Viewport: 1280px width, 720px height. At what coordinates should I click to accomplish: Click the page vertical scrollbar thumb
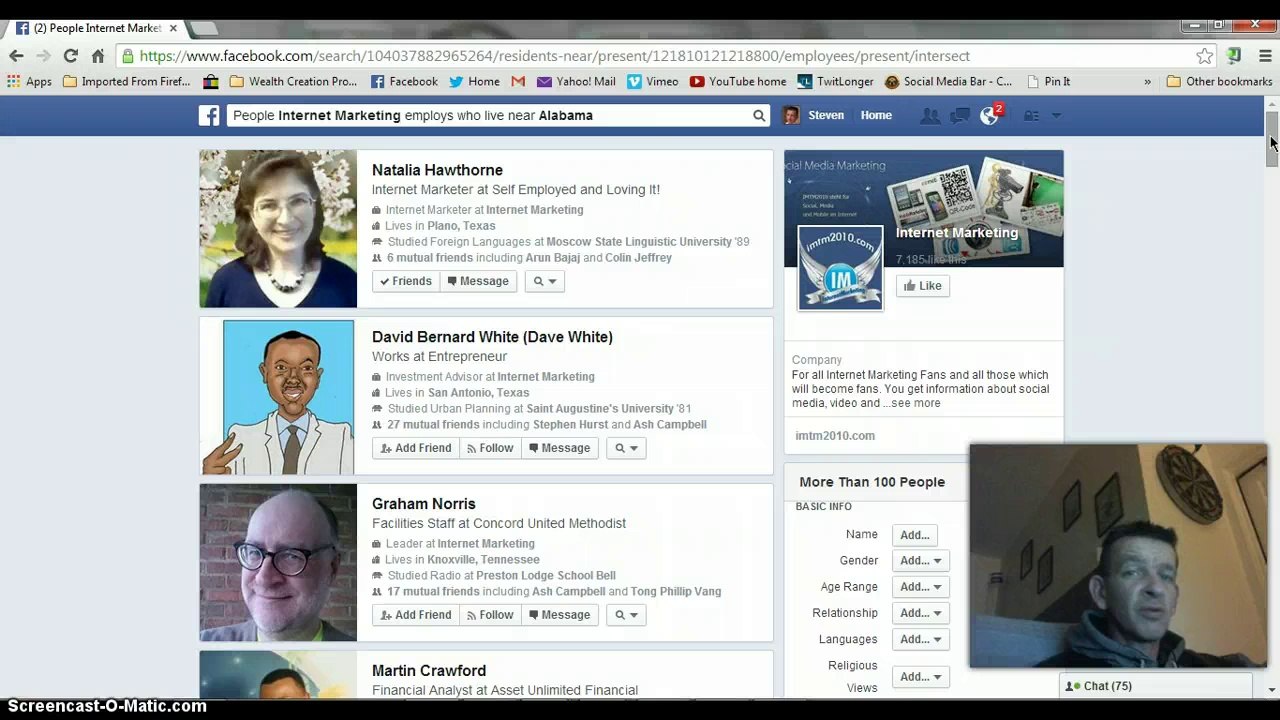tap(1272, 138)
